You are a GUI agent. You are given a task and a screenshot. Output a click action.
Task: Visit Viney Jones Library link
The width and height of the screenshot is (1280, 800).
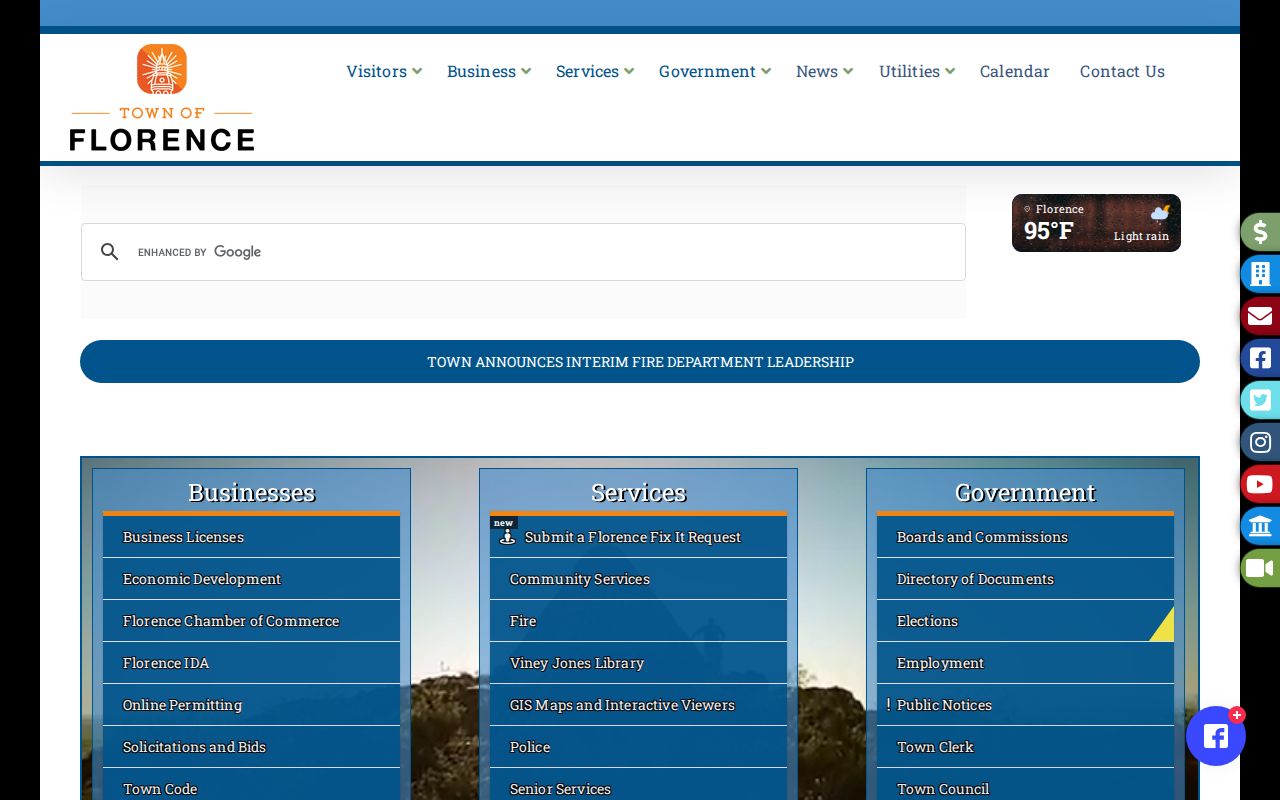(638, 663)
